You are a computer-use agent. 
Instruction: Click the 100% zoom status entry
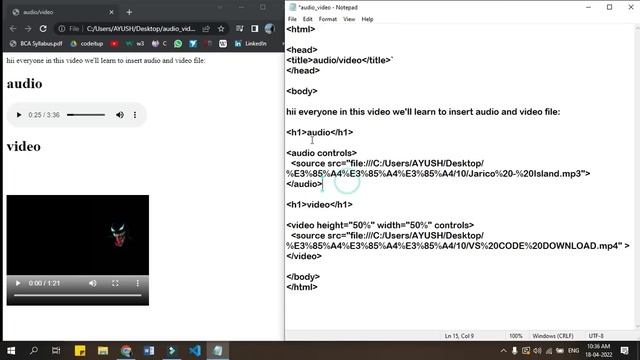[516, 336]
